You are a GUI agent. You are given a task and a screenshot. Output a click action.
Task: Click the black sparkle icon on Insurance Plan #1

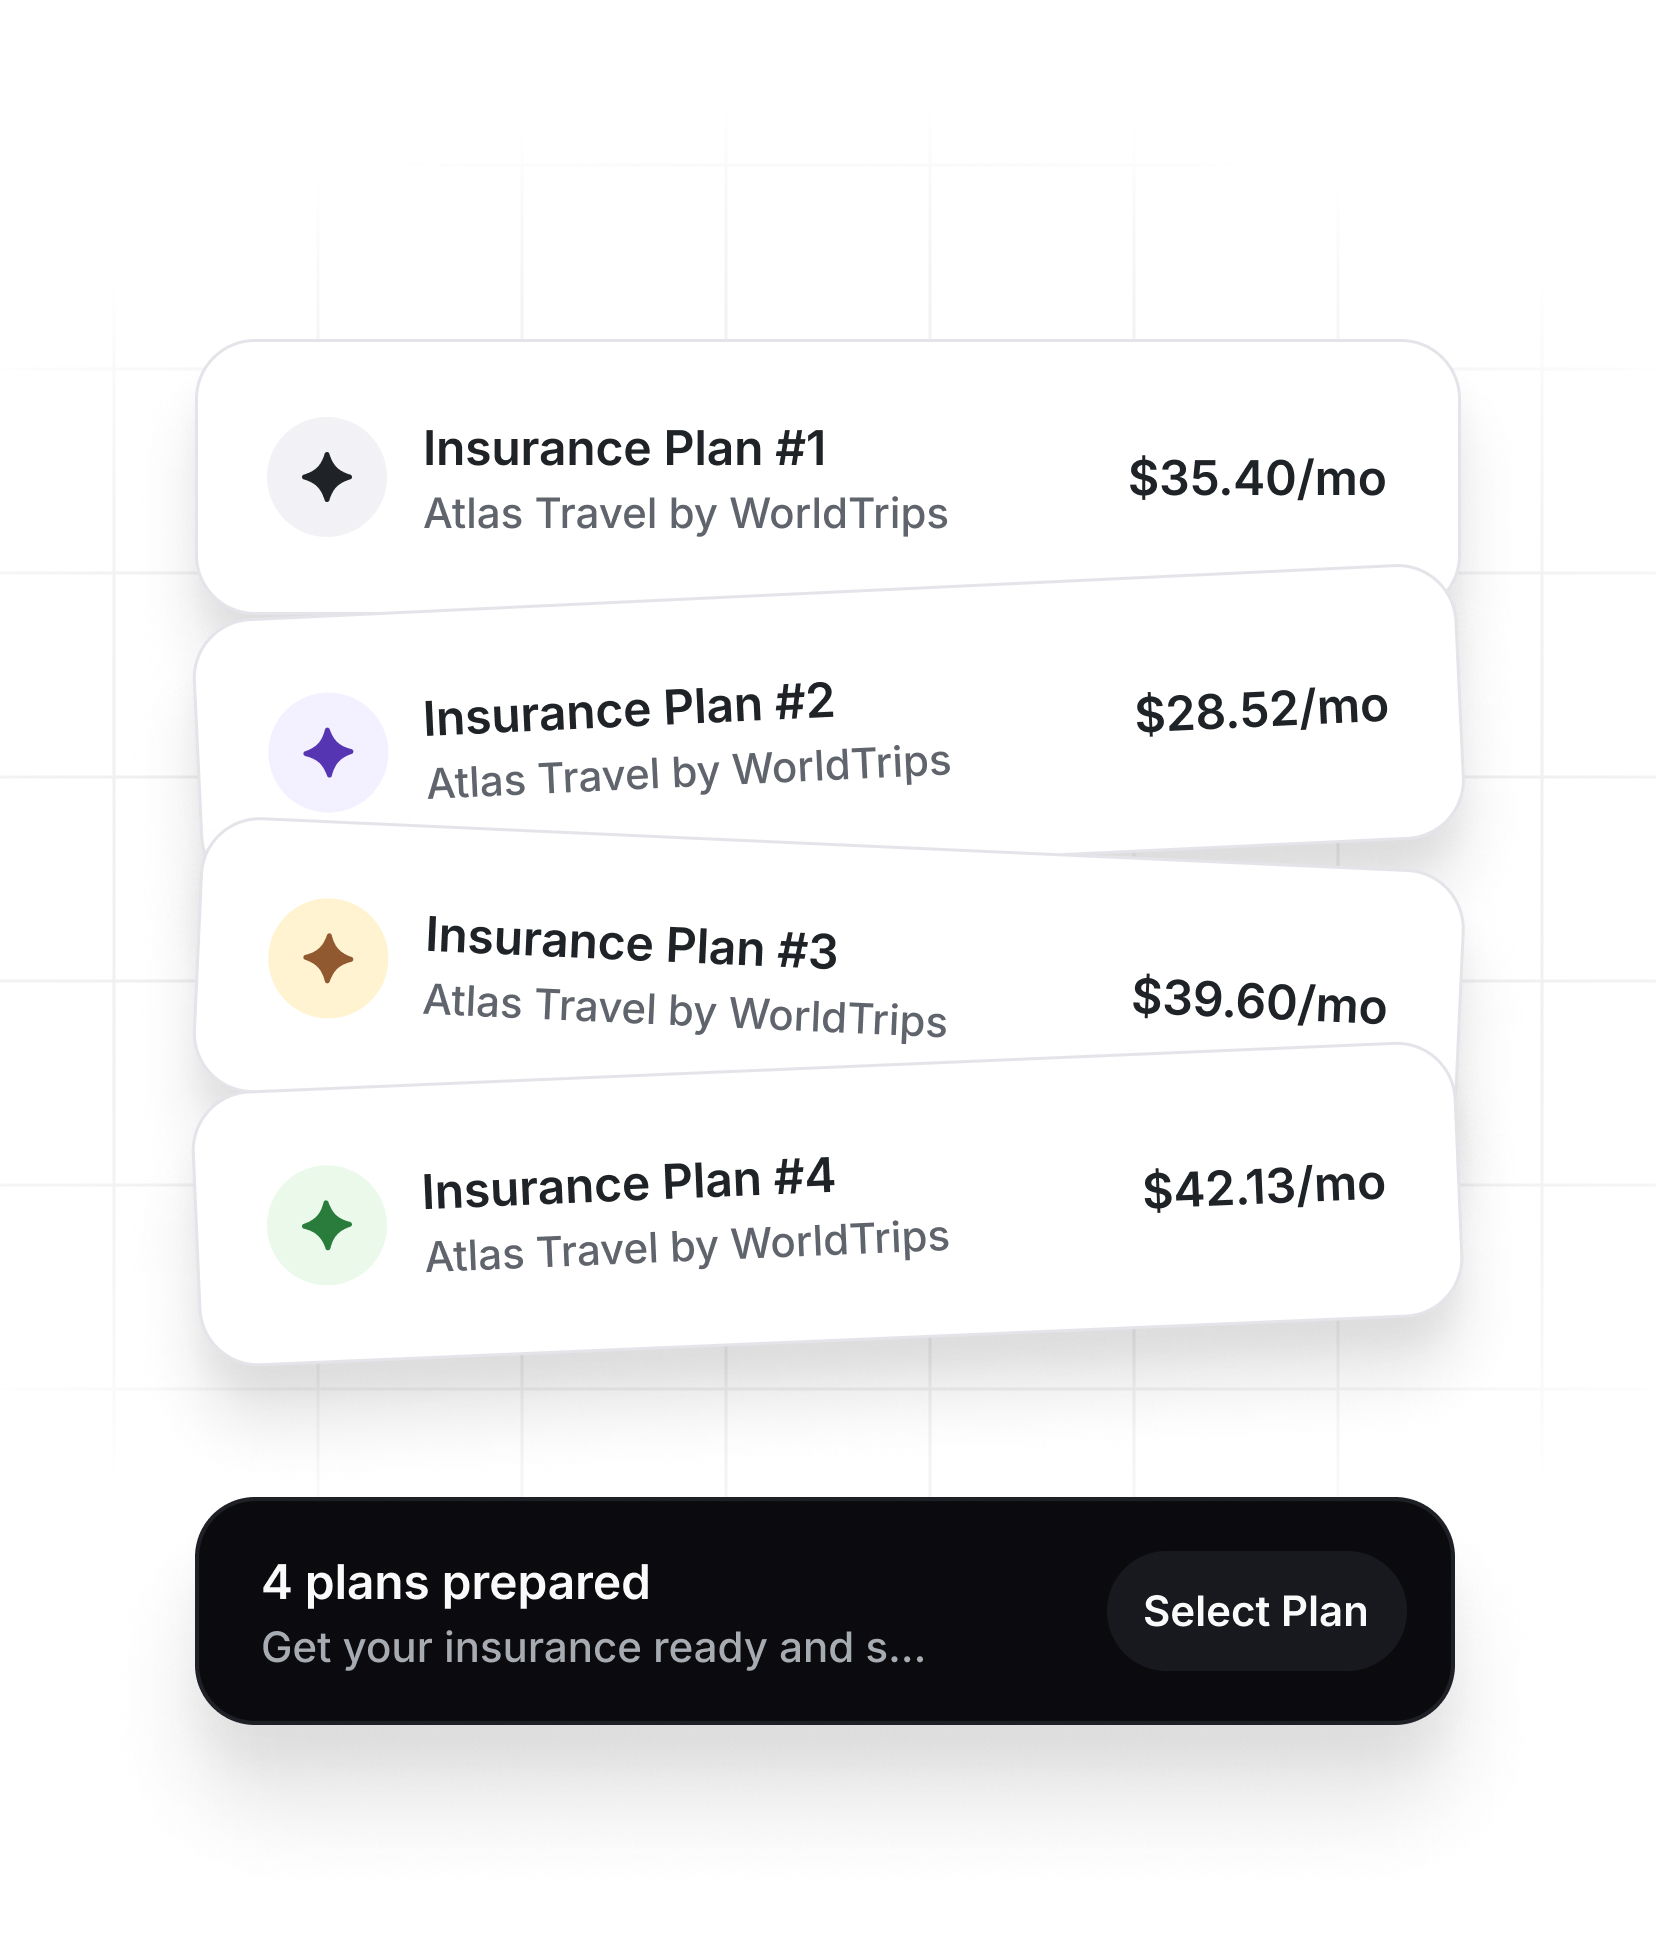tap(326, 478)
